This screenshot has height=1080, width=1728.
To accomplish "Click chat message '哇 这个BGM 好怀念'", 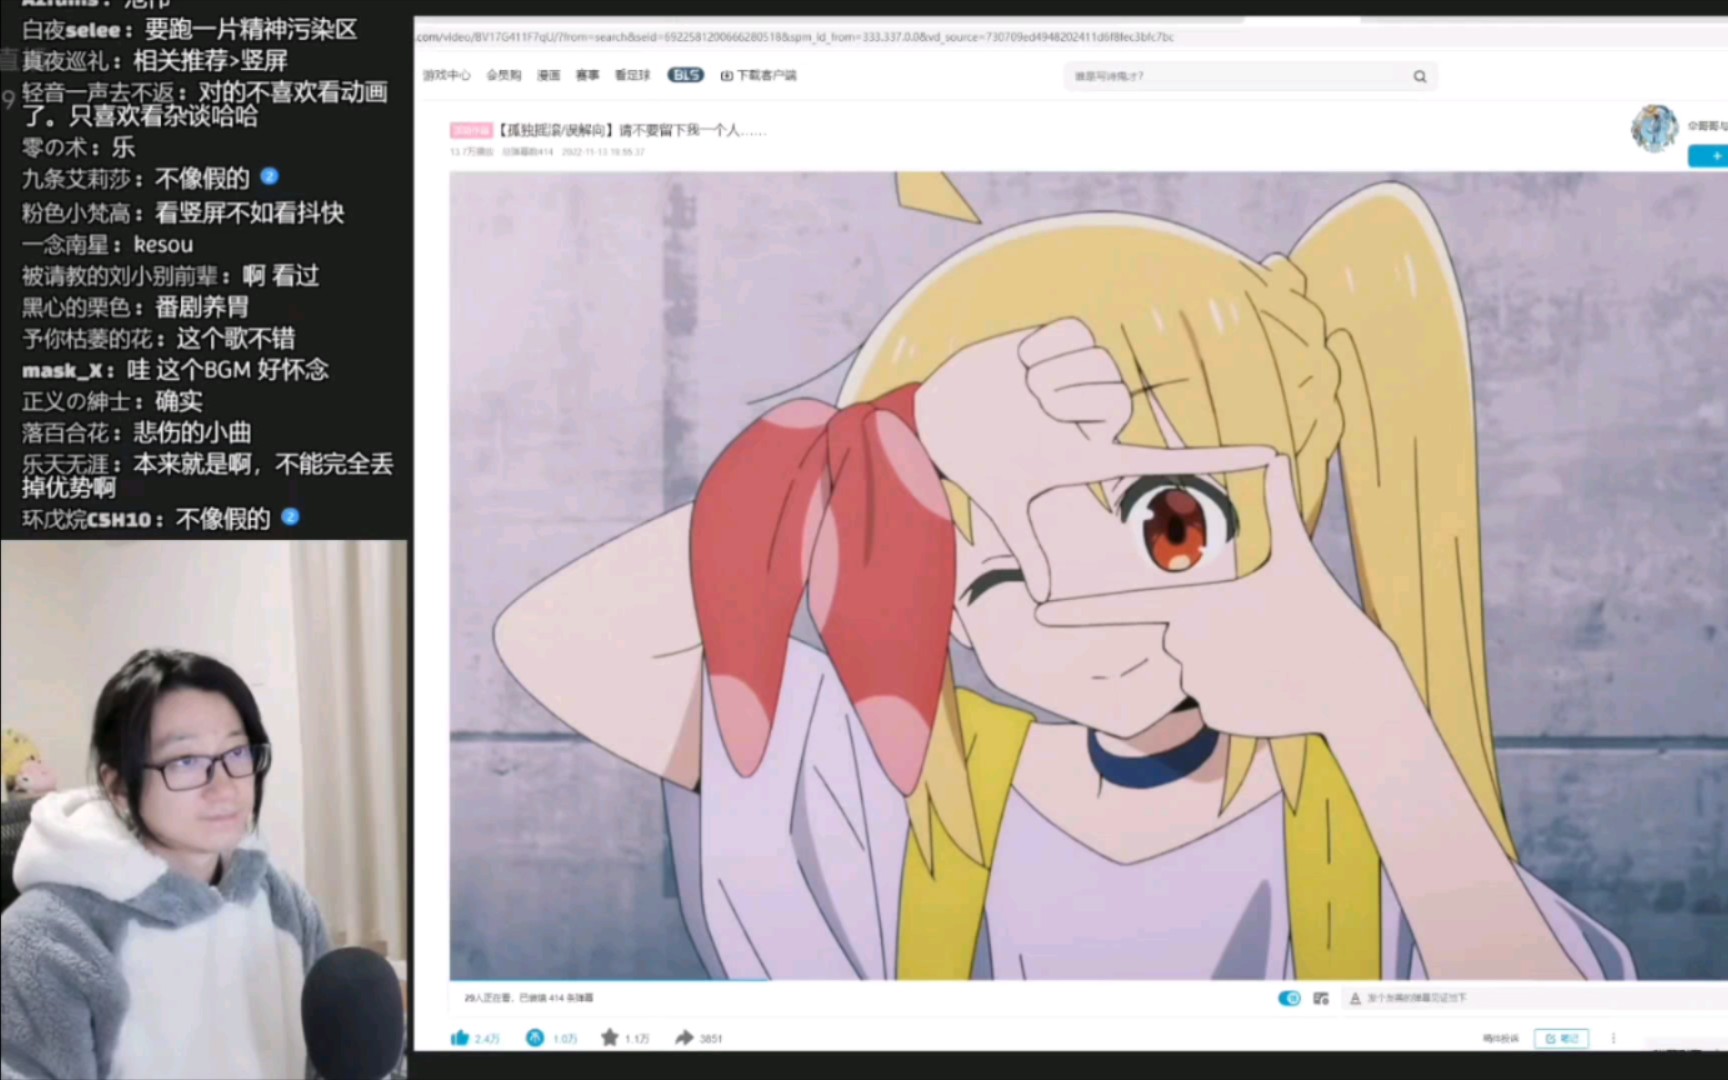I will pos(227,370).
